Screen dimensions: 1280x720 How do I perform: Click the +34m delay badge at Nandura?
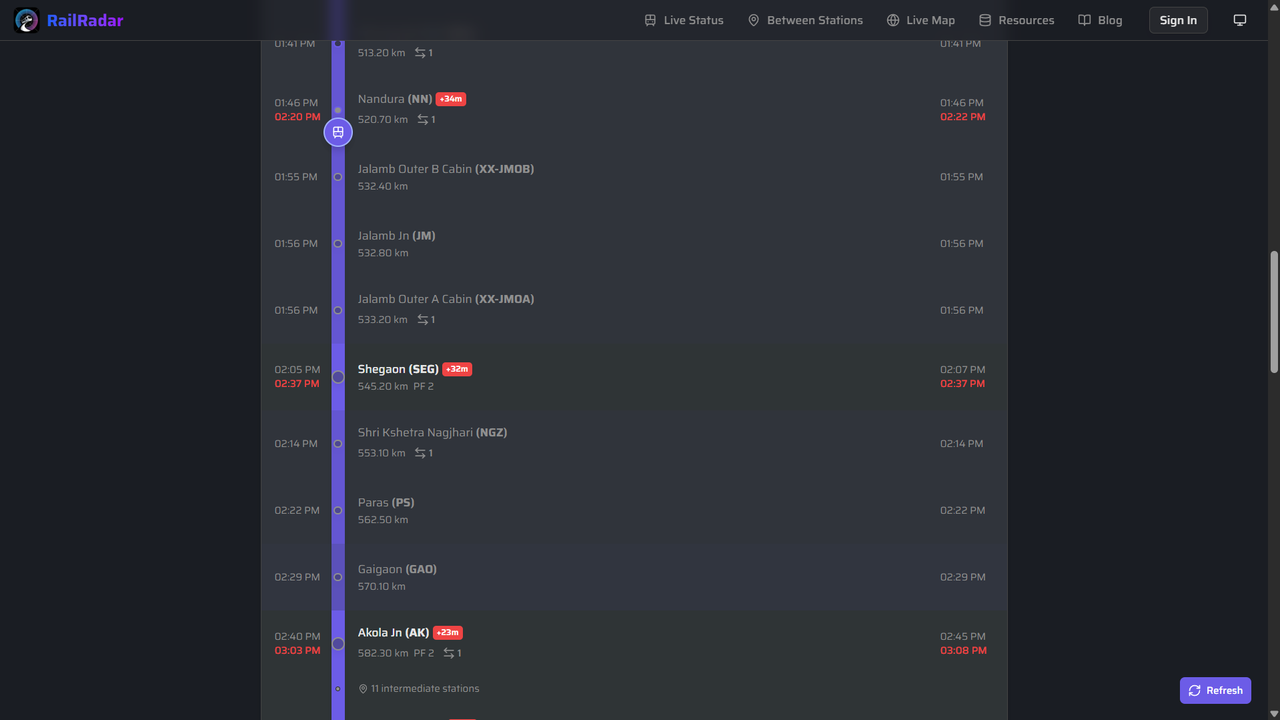click(450, 98)
